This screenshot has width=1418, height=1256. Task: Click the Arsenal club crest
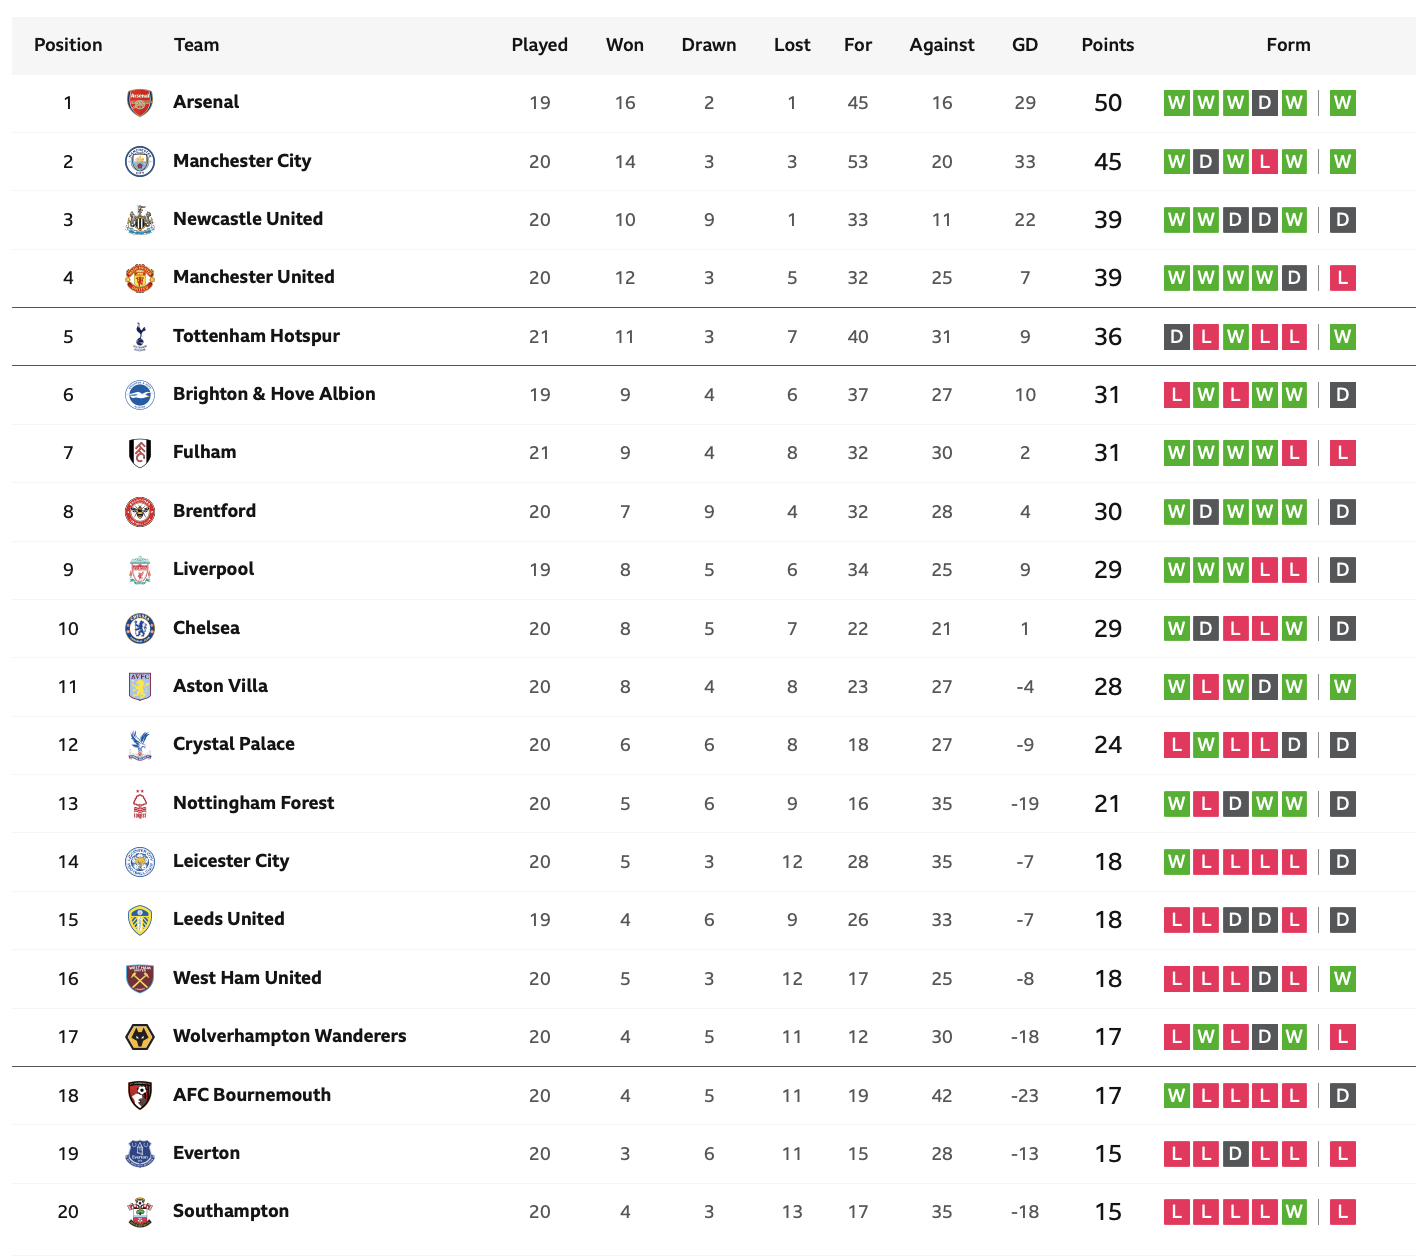click(140, 103)
